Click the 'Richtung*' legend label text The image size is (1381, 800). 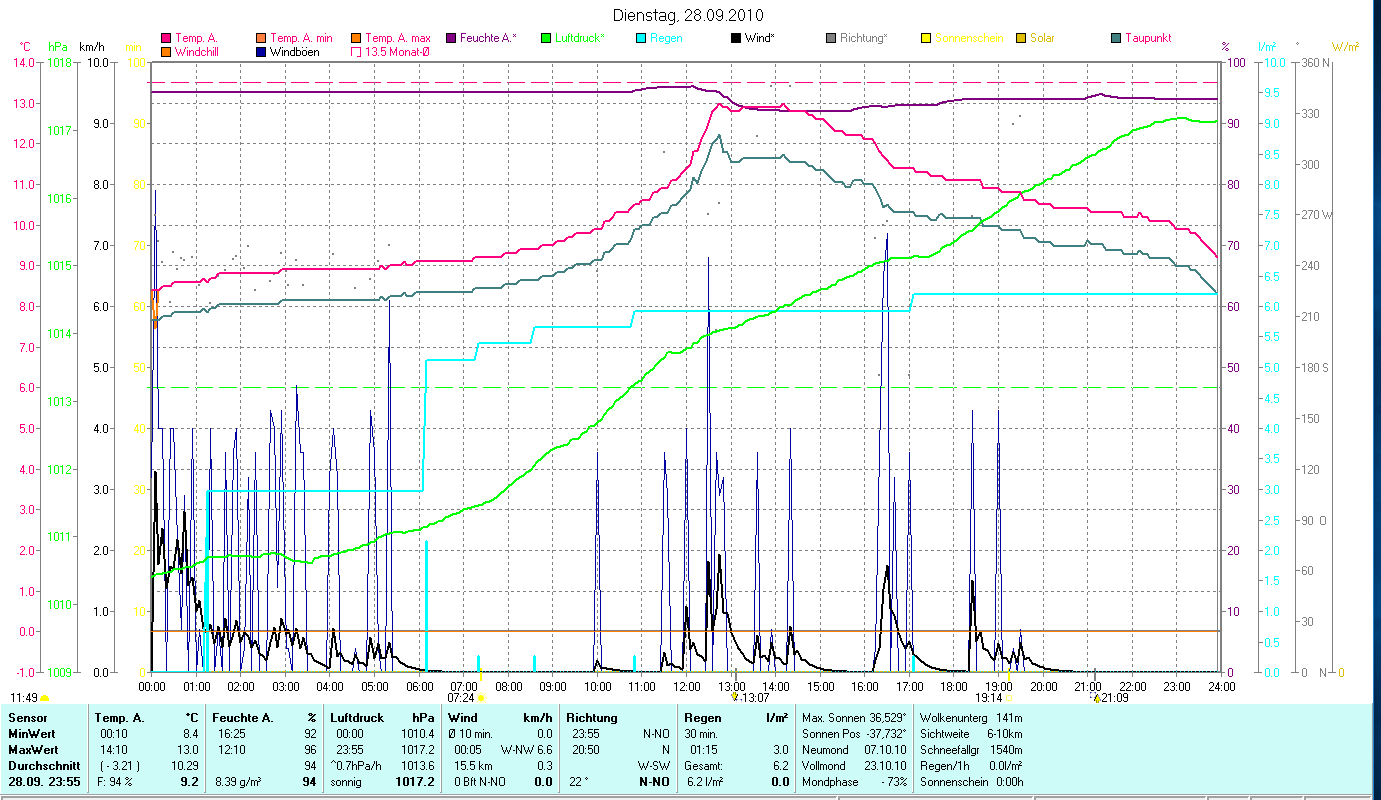tap(864, 38)
